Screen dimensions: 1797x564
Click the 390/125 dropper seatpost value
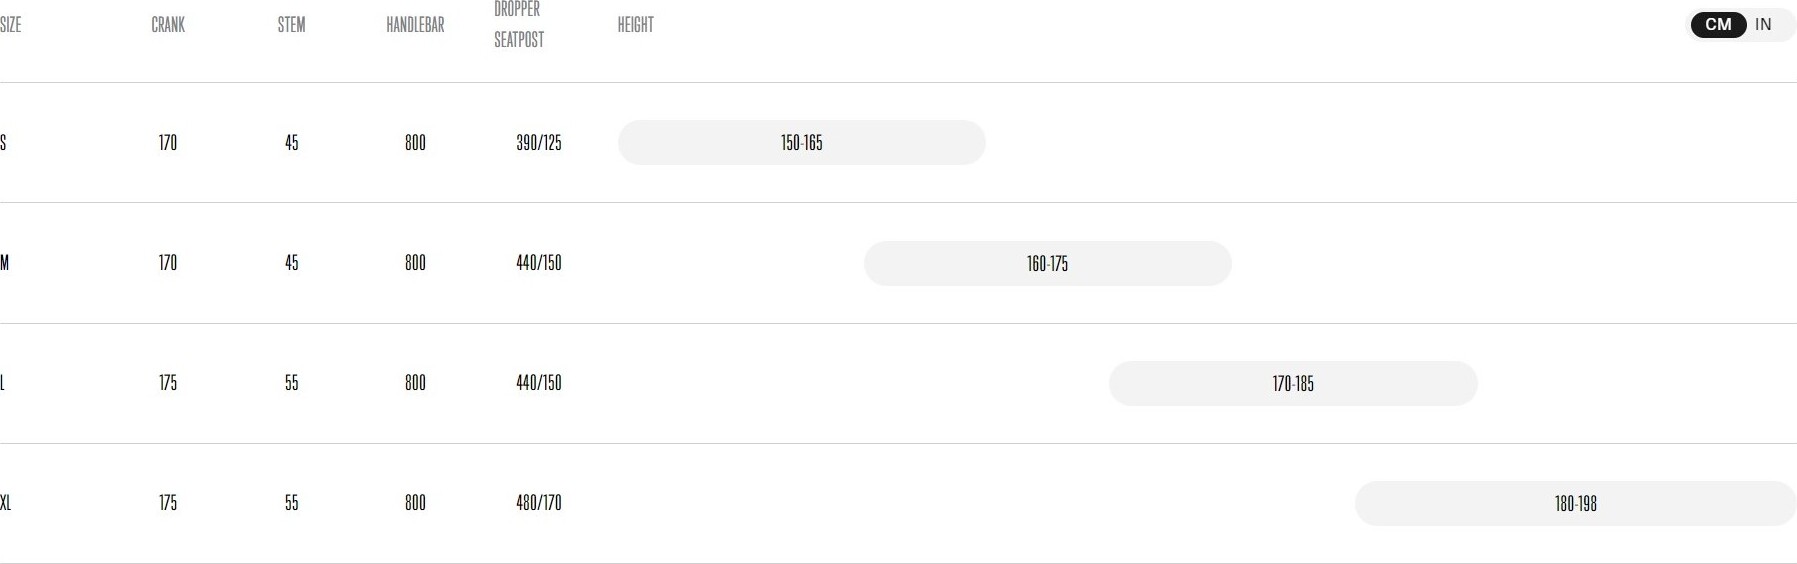[539, 143]
